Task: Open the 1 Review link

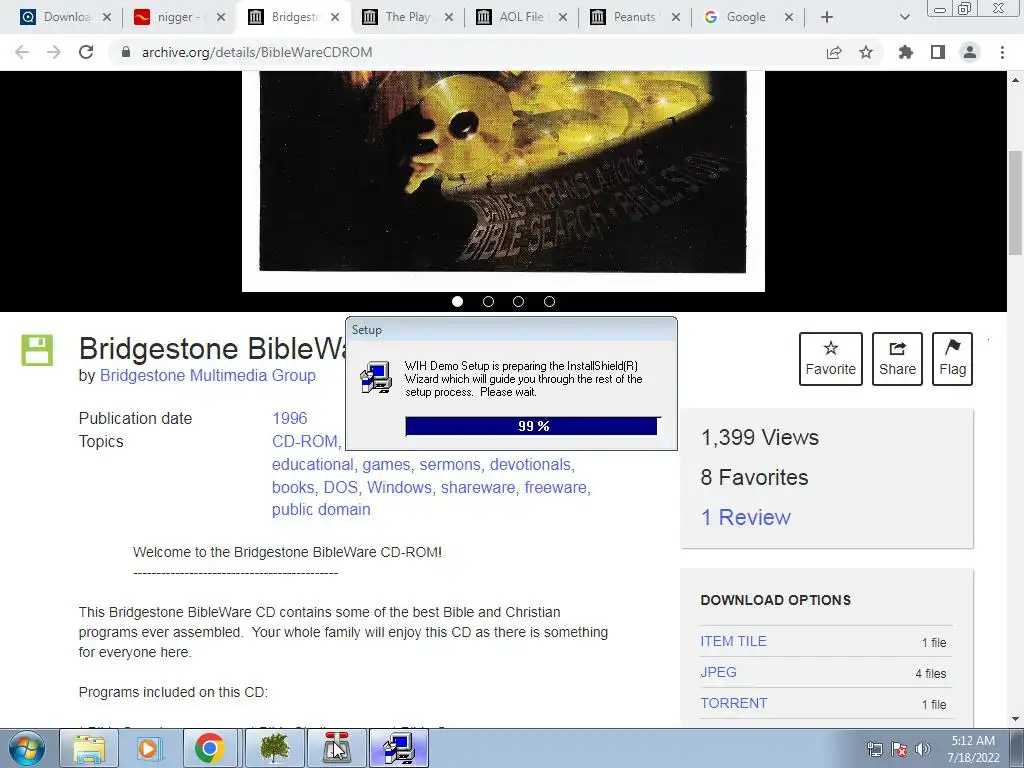Action: [x=745, y=517]
